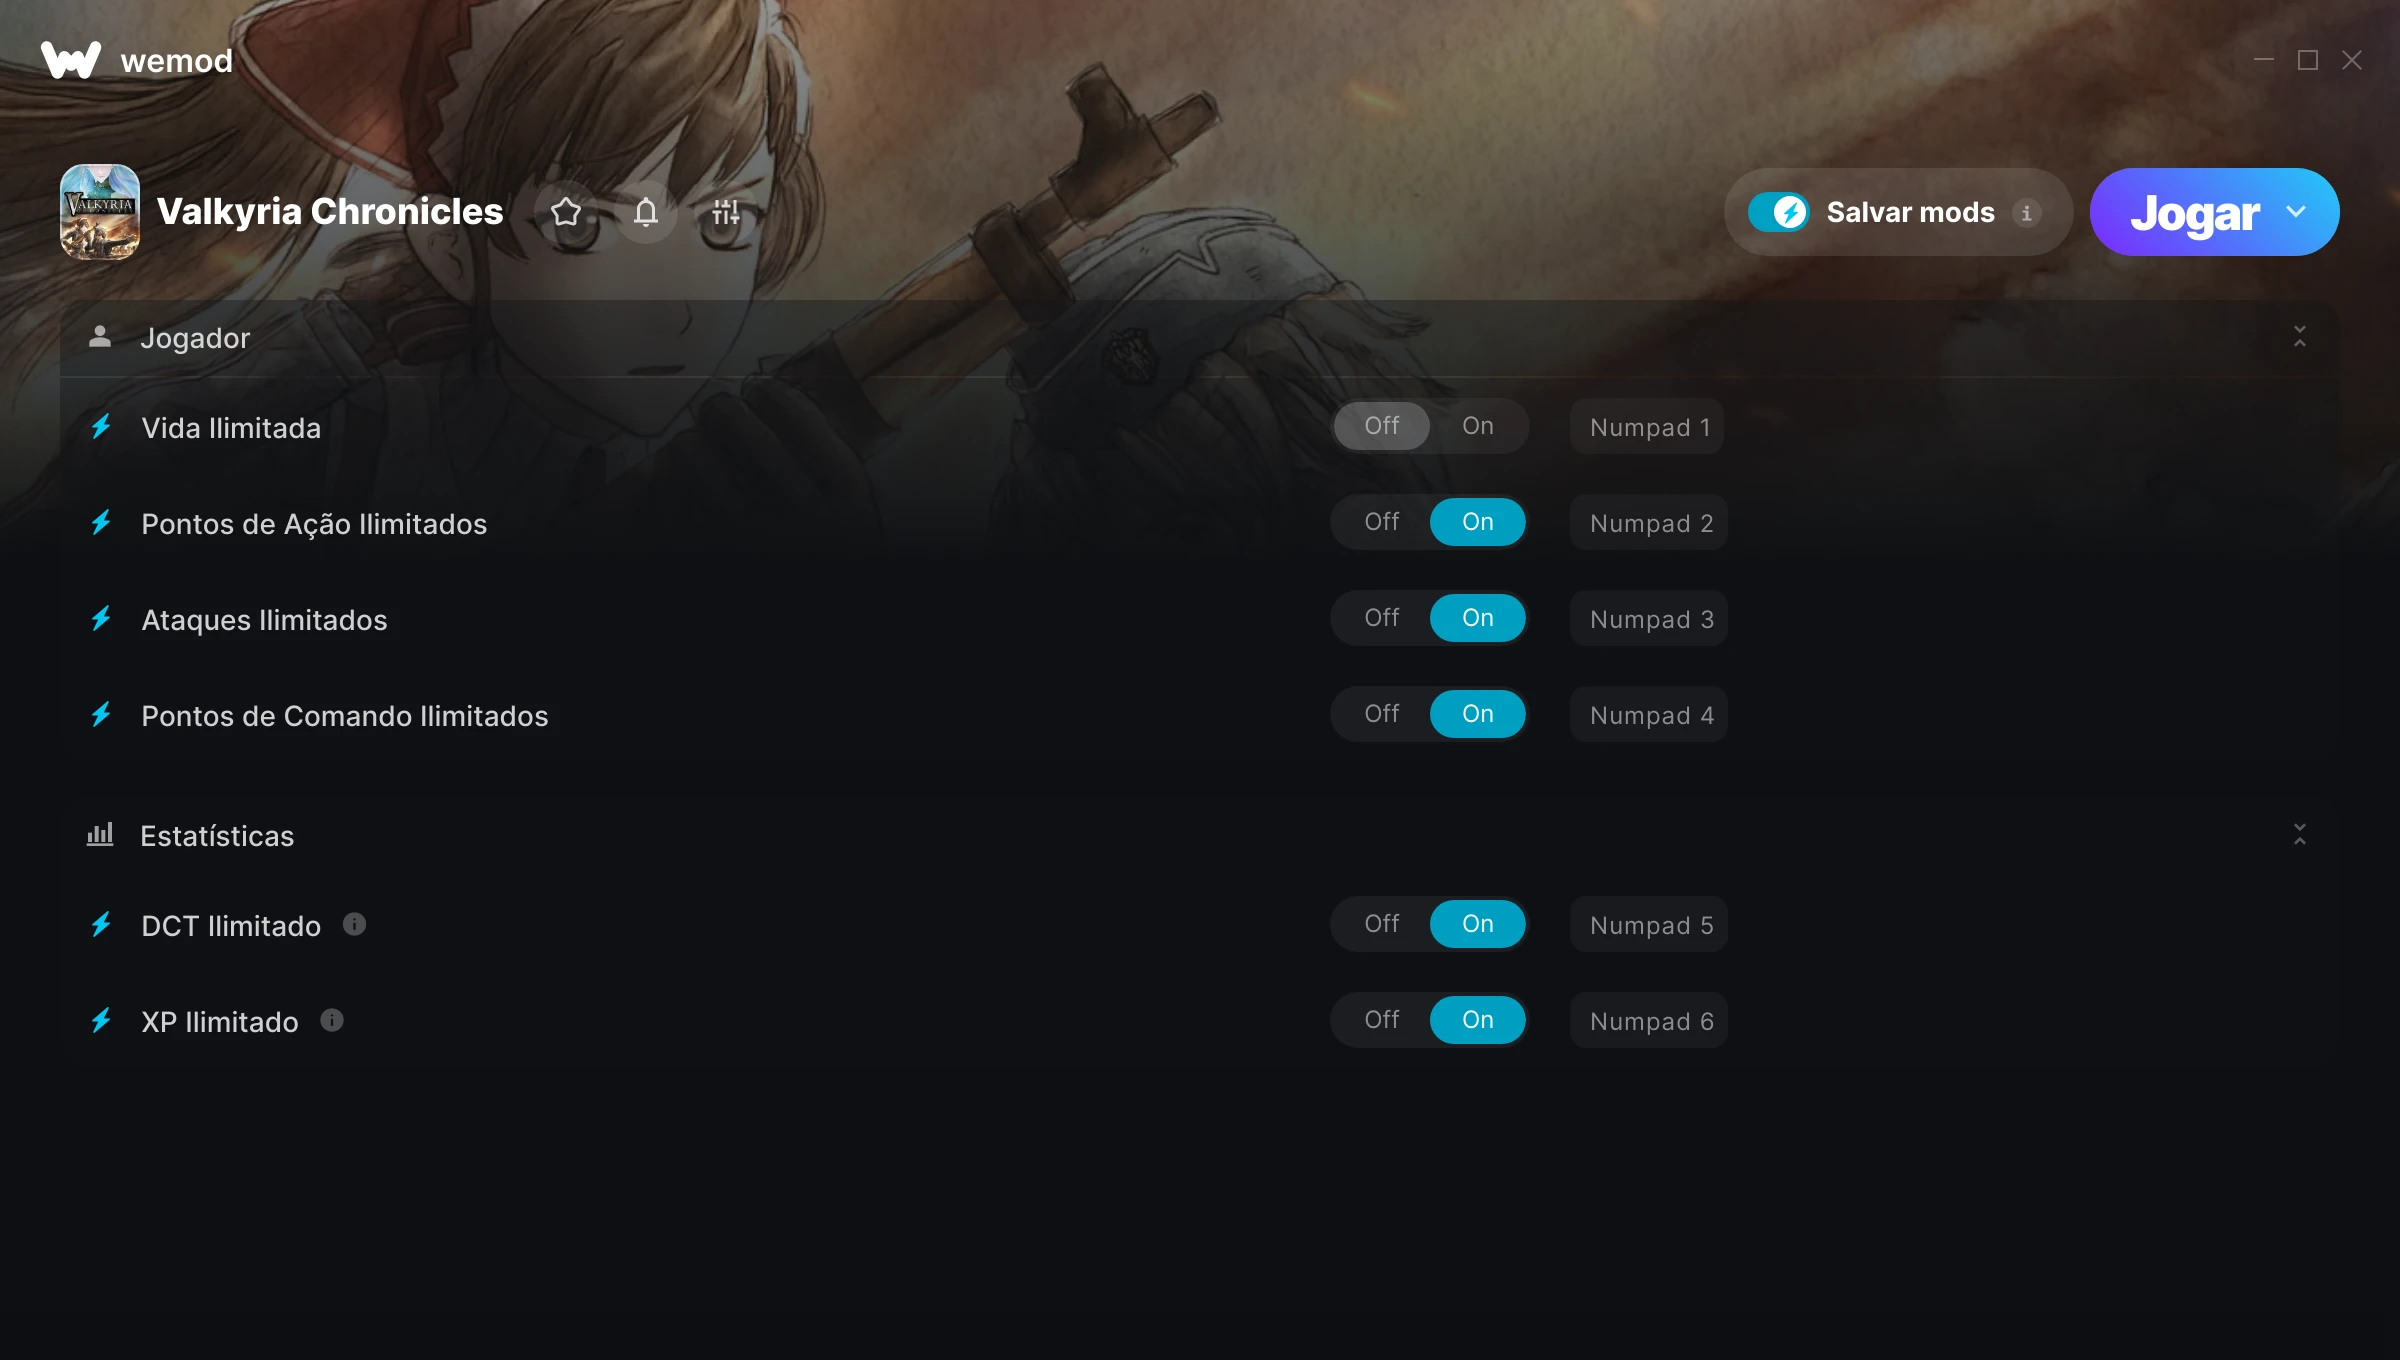Click the favorite star icon
This screenshot has height=1360, width=2400.
(x=566, y=212)
